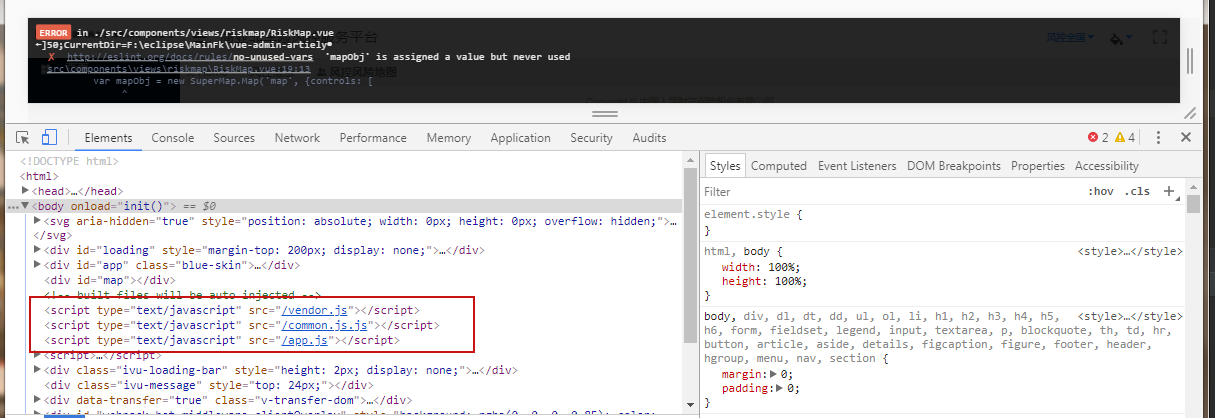Select the Computed sidebar tab

[x=779, y=166]
